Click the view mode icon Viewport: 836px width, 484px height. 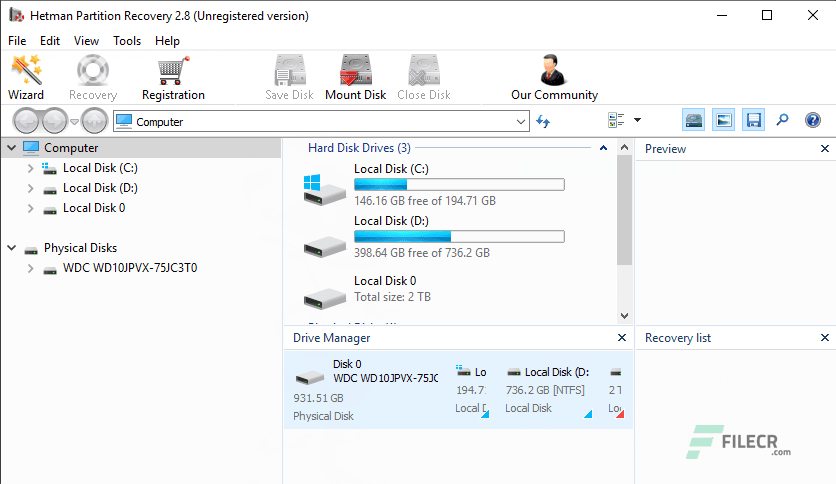tap(616, 120)
